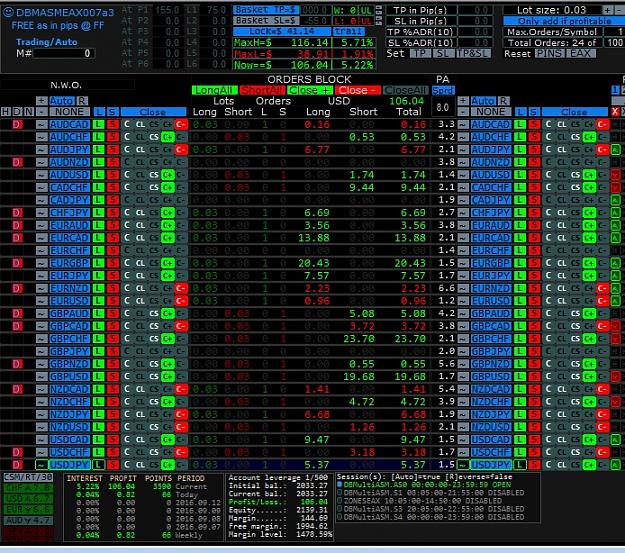Screen dimensions: 625x553
Task: Click the stepper arrows beside Basket TP W: 0 UL
Action: tap(379, 10)
